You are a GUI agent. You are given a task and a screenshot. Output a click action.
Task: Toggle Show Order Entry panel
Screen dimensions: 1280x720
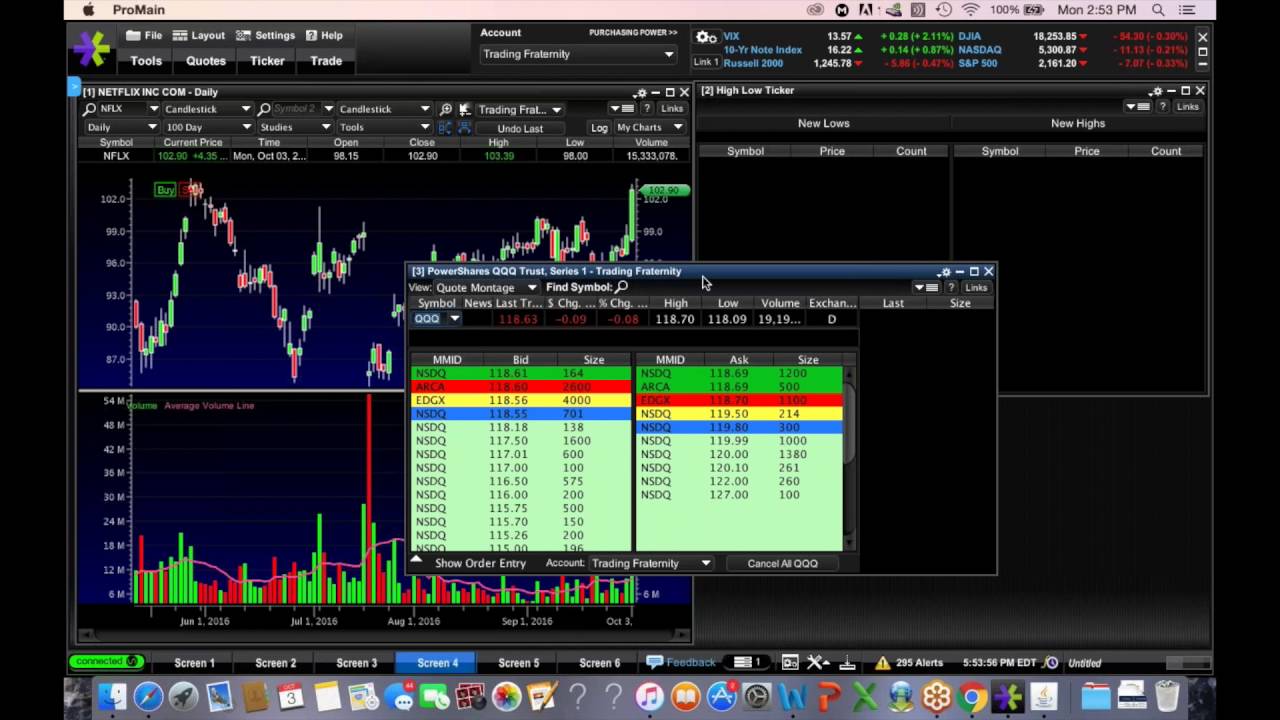479,563
